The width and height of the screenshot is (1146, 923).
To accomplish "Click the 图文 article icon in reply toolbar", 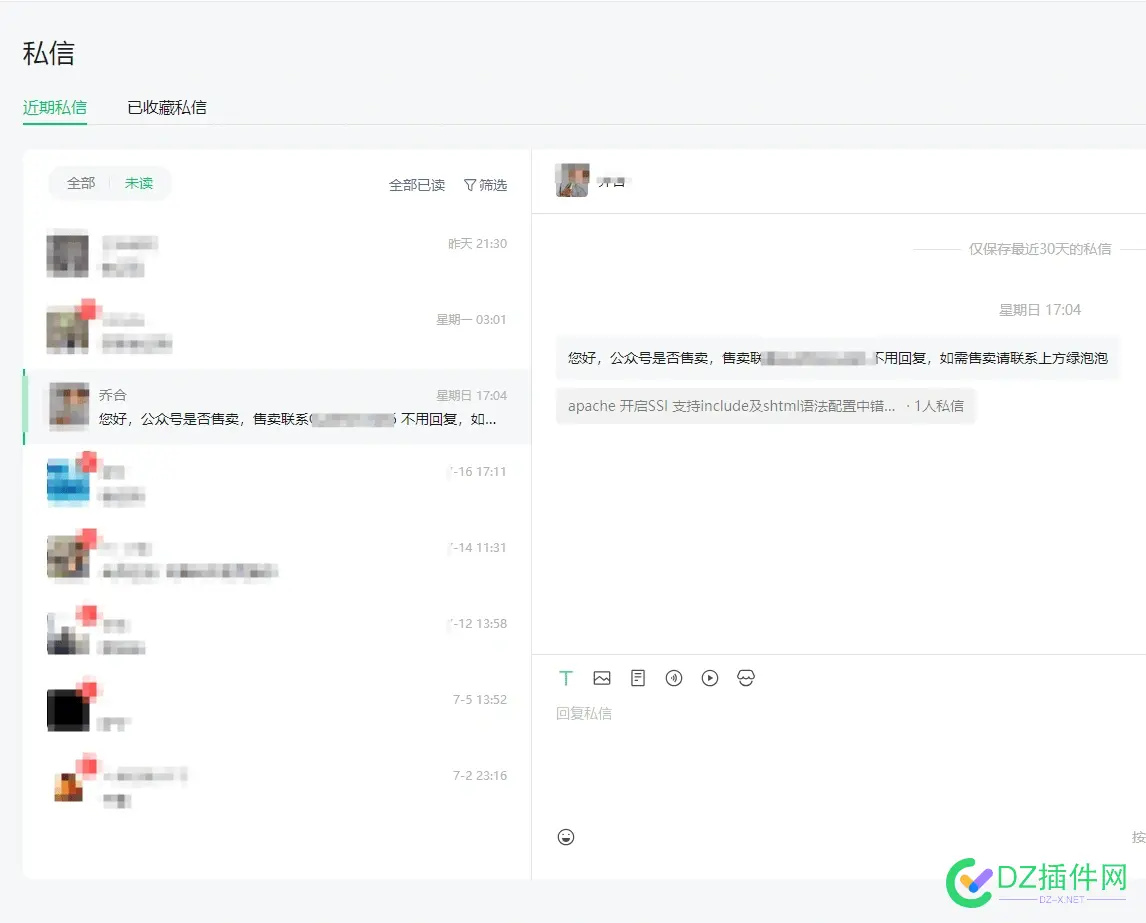I will point(638,678).
